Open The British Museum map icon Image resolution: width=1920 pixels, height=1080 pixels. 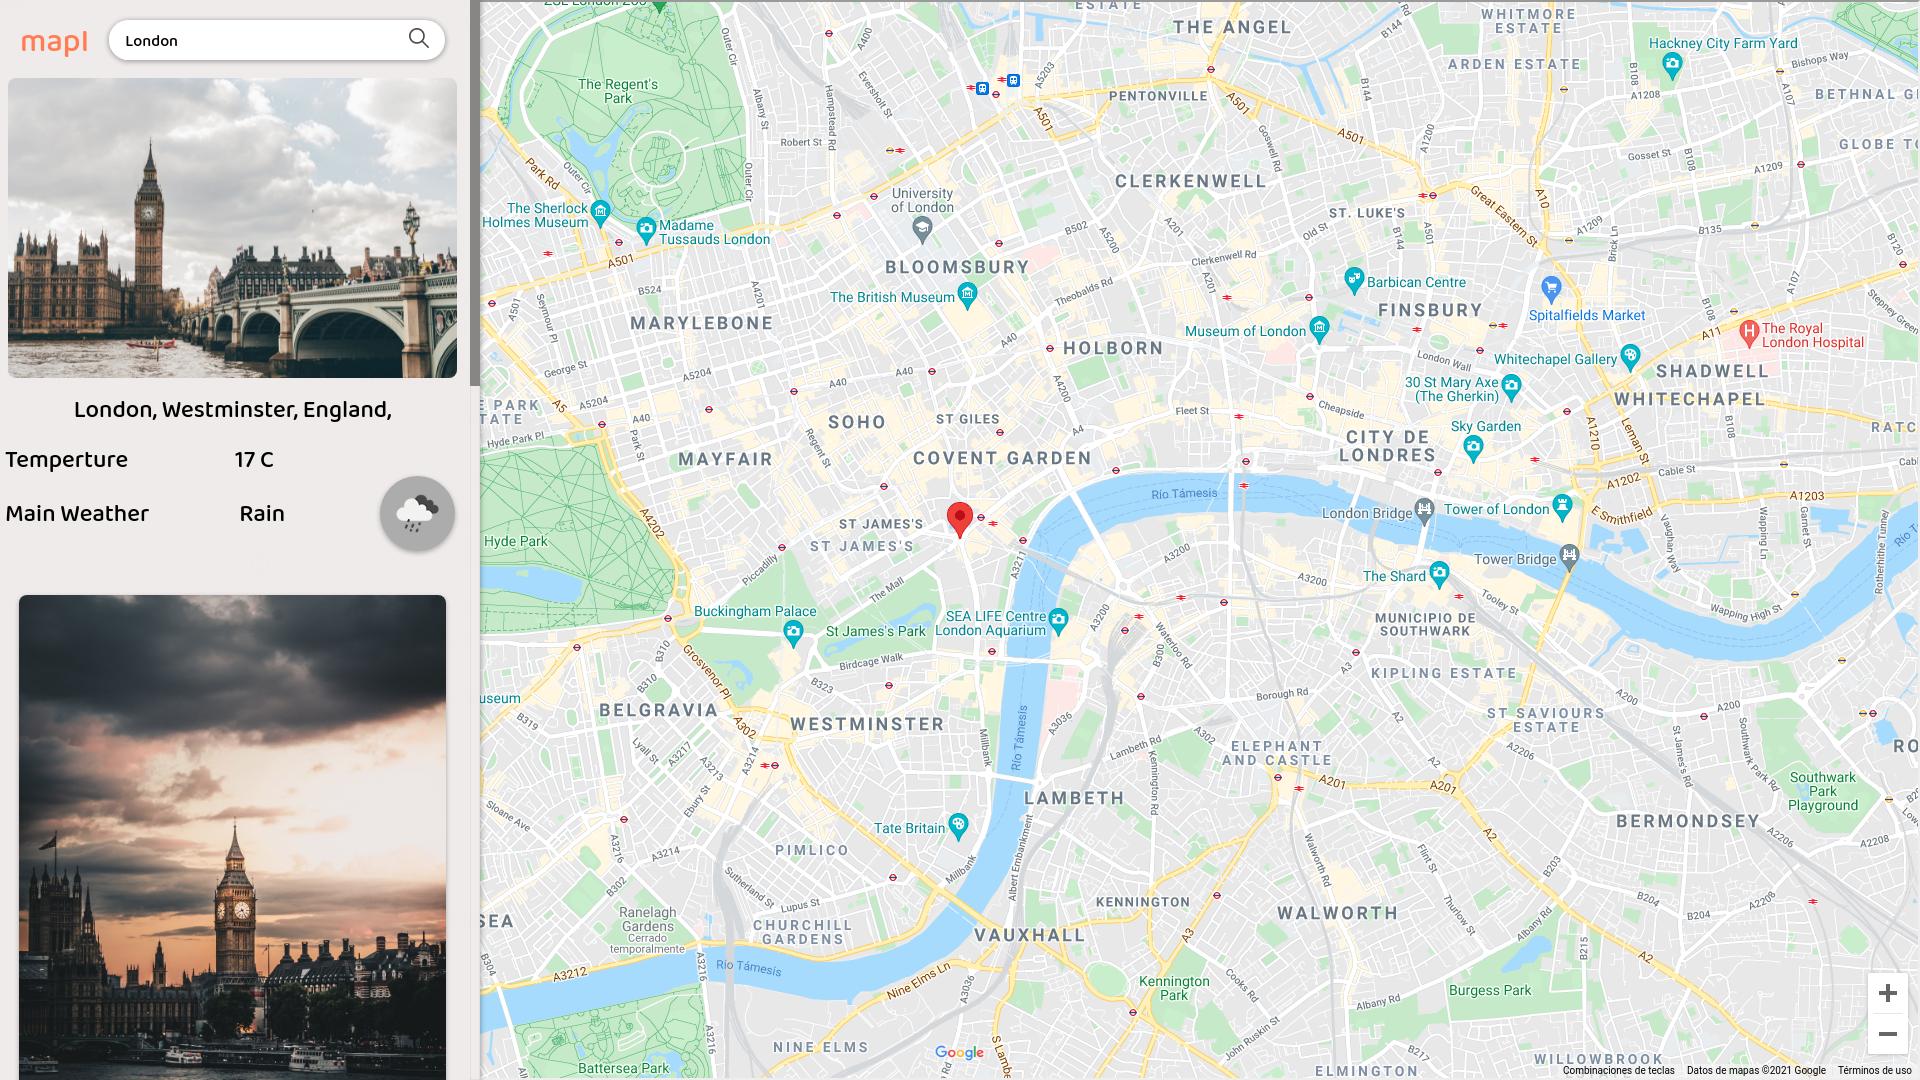pyautogui.click(x=967, y=295)
